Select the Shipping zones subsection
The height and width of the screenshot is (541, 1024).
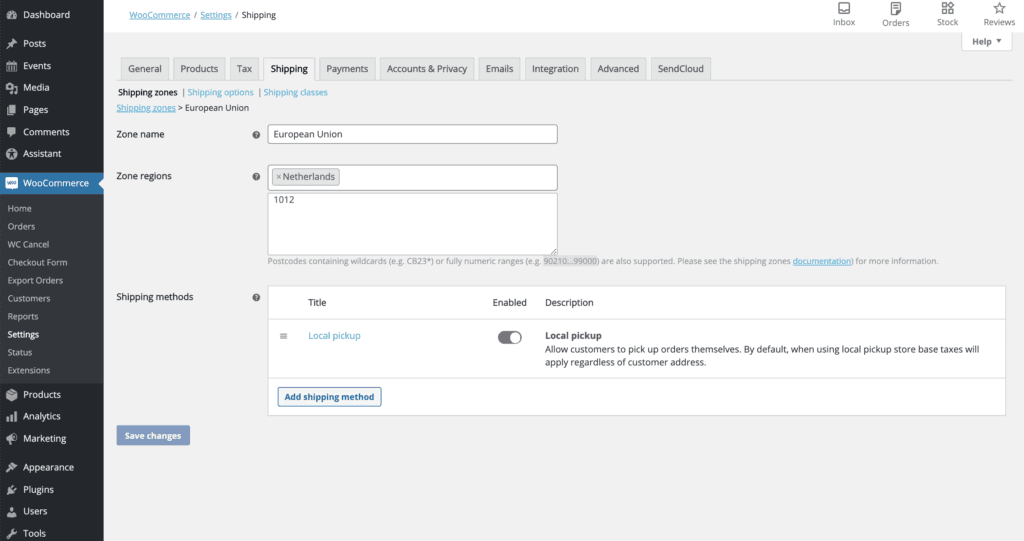[148, 92]
